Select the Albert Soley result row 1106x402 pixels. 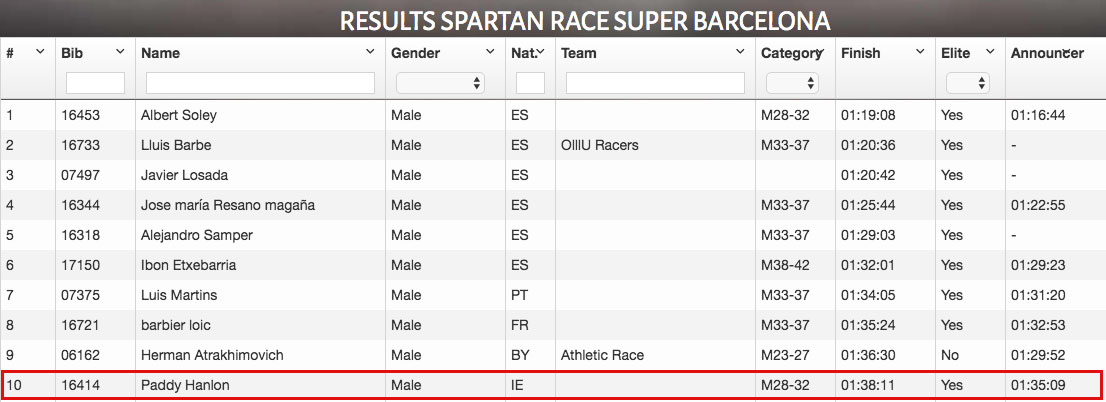click(552, 115)
